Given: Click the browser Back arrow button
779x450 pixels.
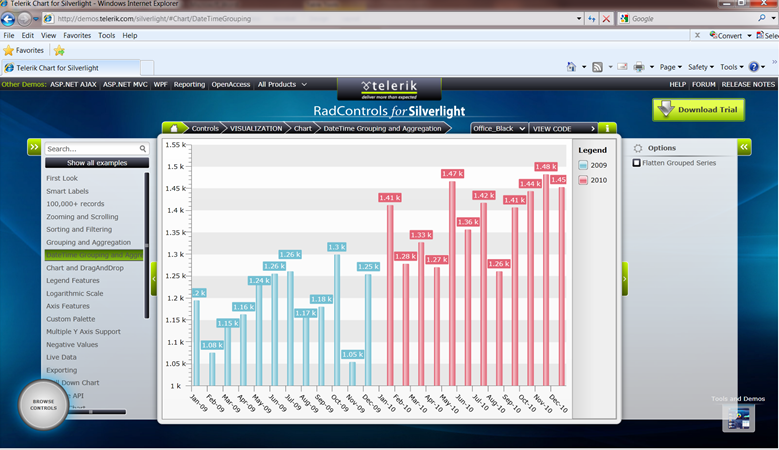Looking at the screenshot, I should click(x=8, y=19).
